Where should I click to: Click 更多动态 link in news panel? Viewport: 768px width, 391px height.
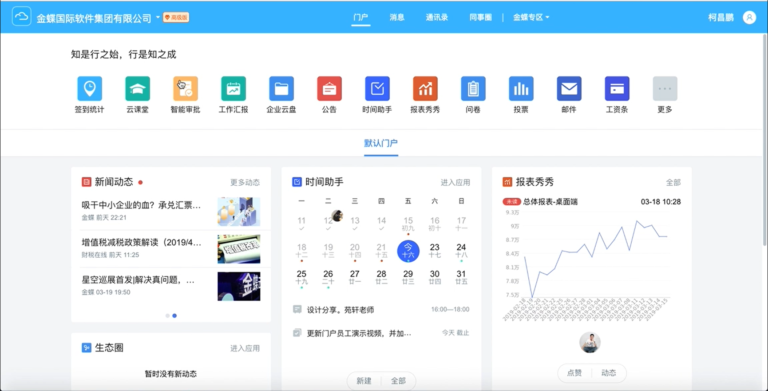(x=245, y=183)
